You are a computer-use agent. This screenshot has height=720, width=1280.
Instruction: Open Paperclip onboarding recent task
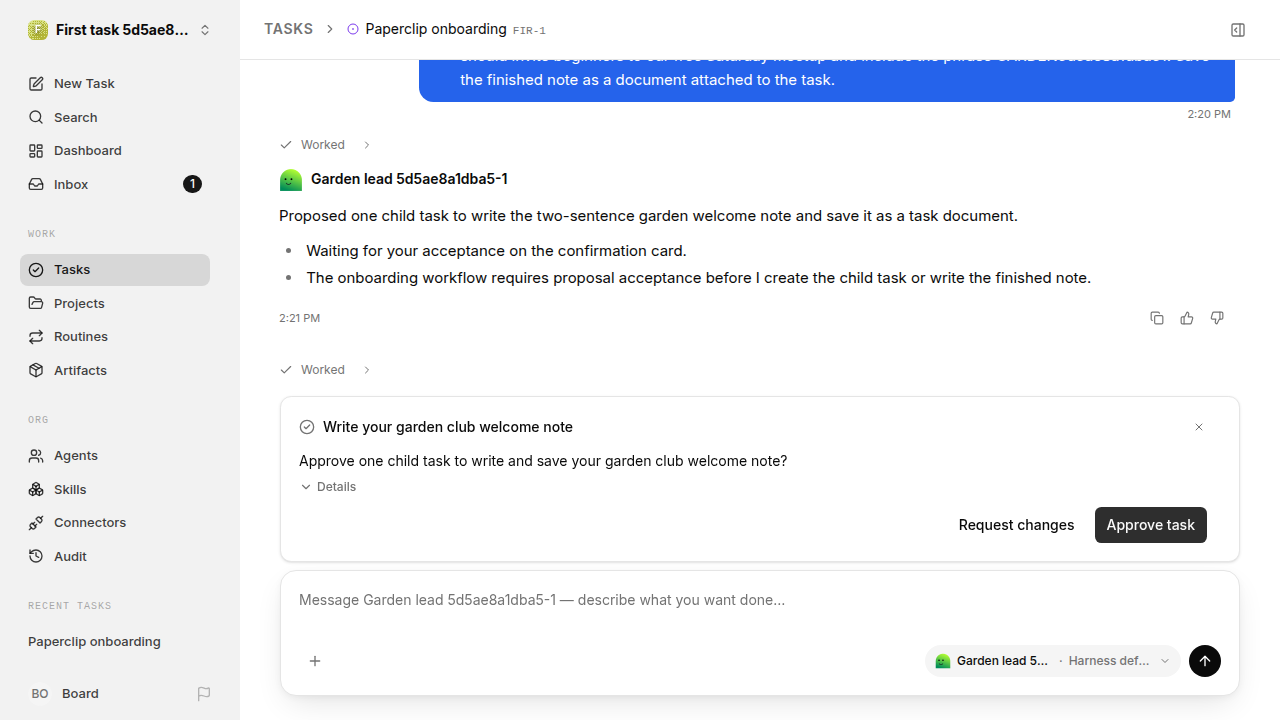coord(114,641)
